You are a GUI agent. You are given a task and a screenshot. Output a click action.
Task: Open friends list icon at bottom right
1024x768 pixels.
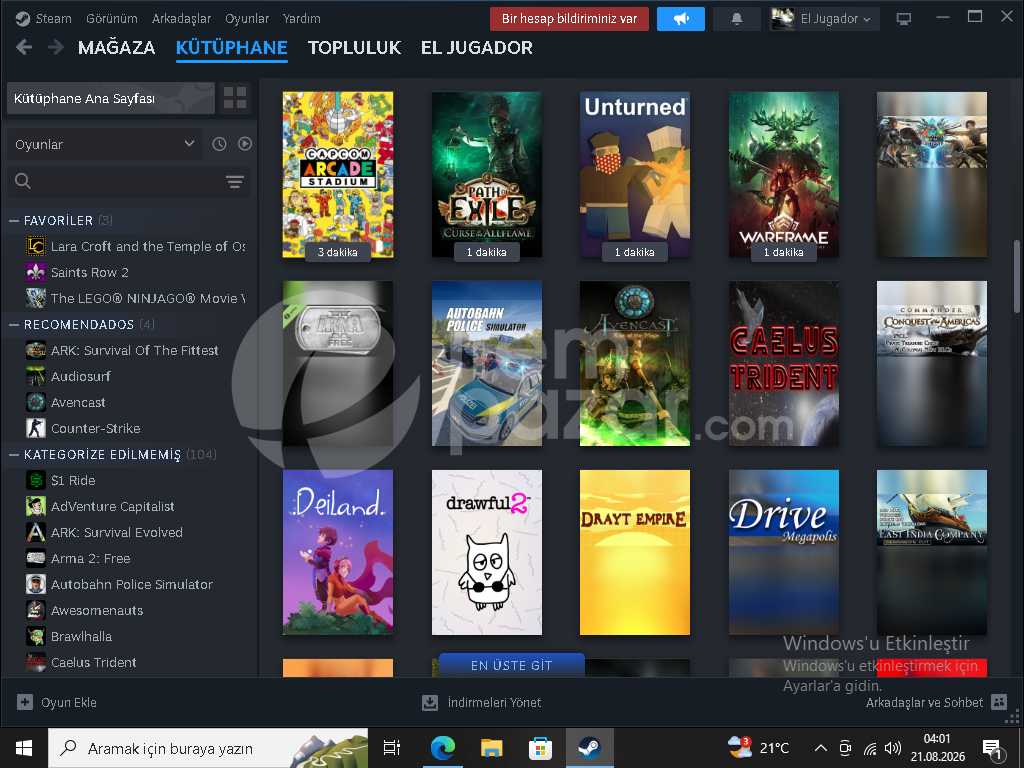click(x=999, y=702)
